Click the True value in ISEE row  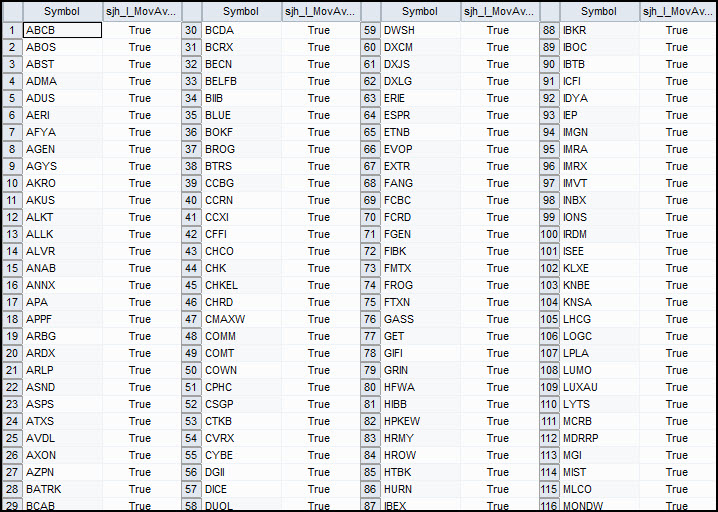(x=677, y=251)
